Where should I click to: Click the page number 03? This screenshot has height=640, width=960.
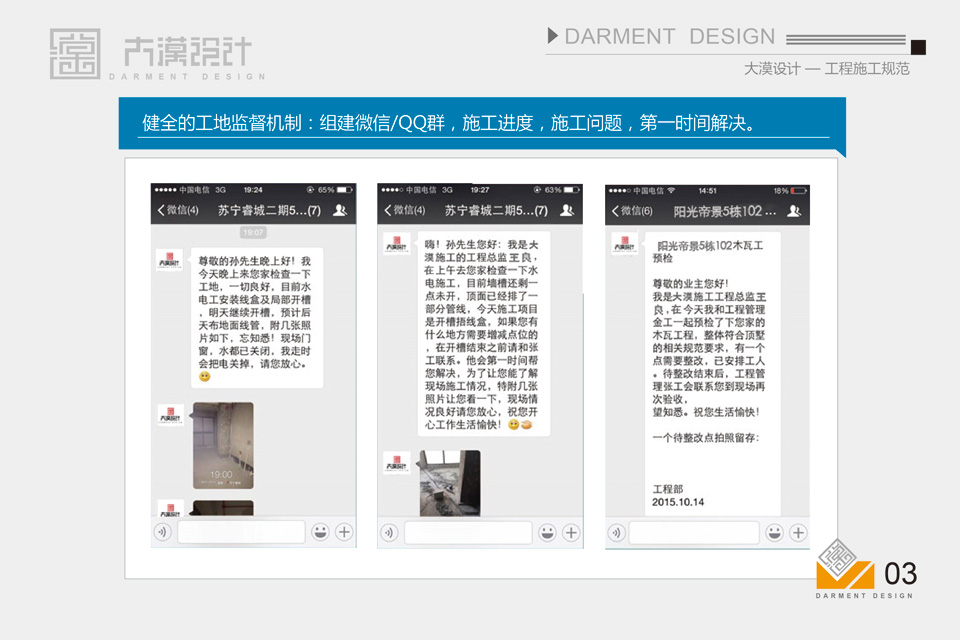click(900, 574)
